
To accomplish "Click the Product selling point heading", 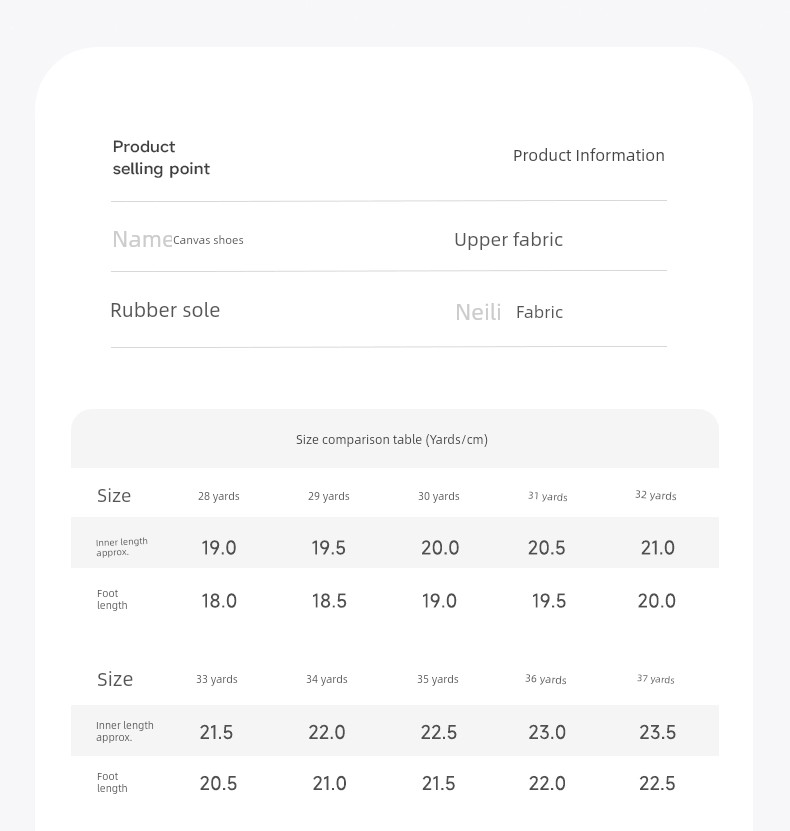I will click(x=161, y=157).
